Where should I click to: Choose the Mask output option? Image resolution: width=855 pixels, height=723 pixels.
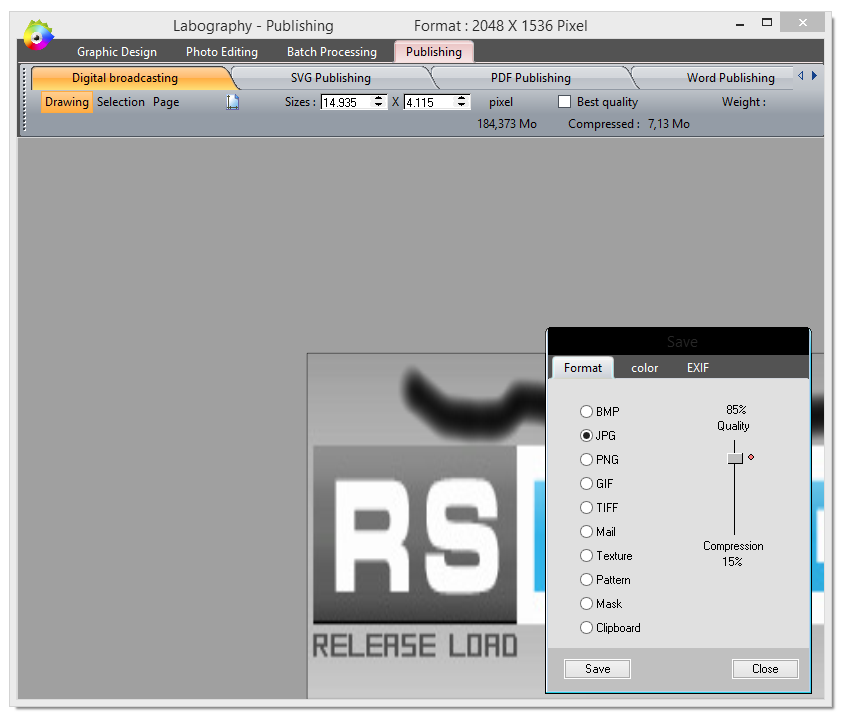pyautogui.click(x=586, y=604)
